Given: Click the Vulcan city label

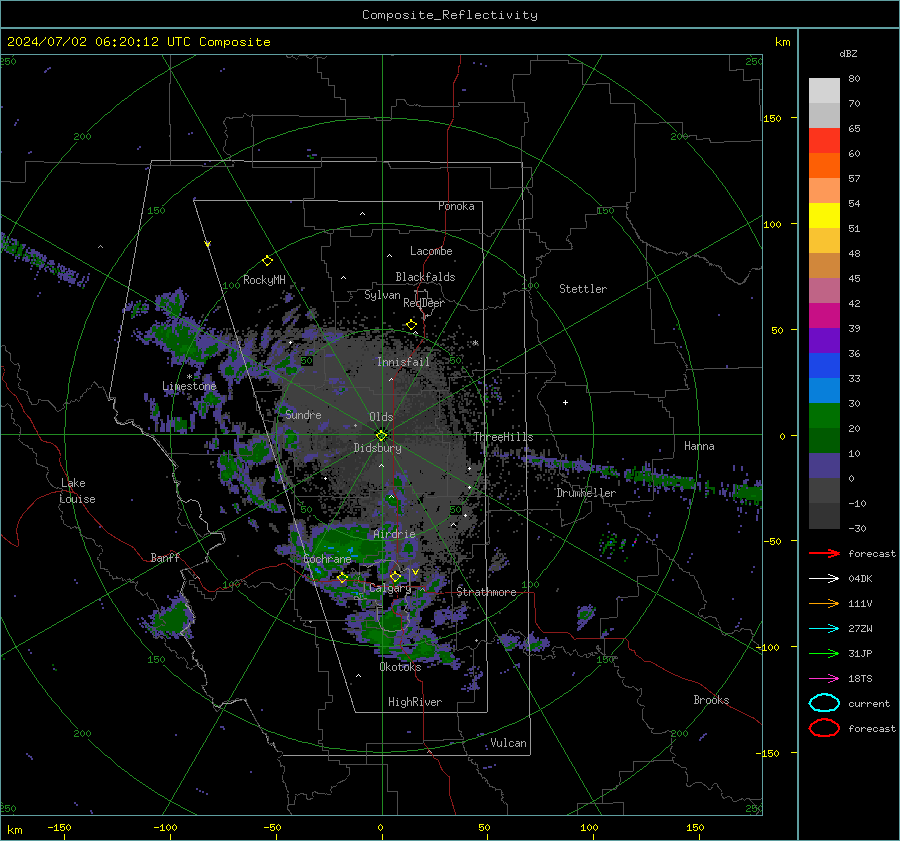Looking at the screenshot, I should [x=508, y=743].
